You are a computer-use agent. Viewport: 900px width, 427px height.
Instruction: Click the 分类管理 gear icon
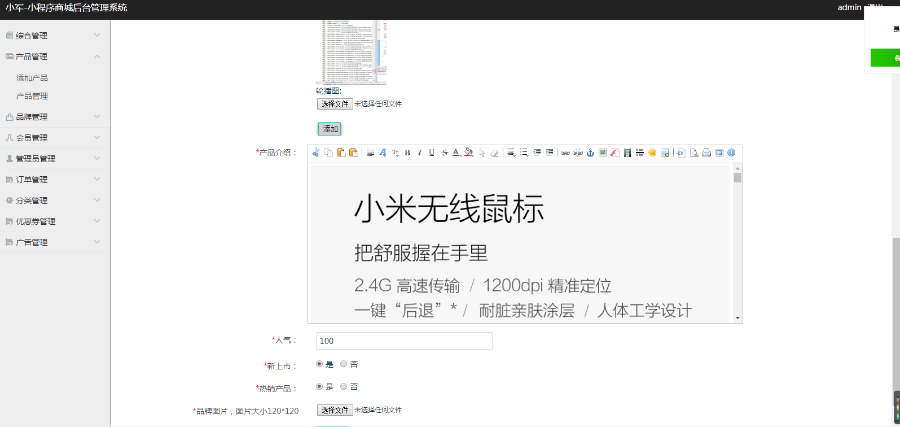pyautogui.click(x=9, y=200)
